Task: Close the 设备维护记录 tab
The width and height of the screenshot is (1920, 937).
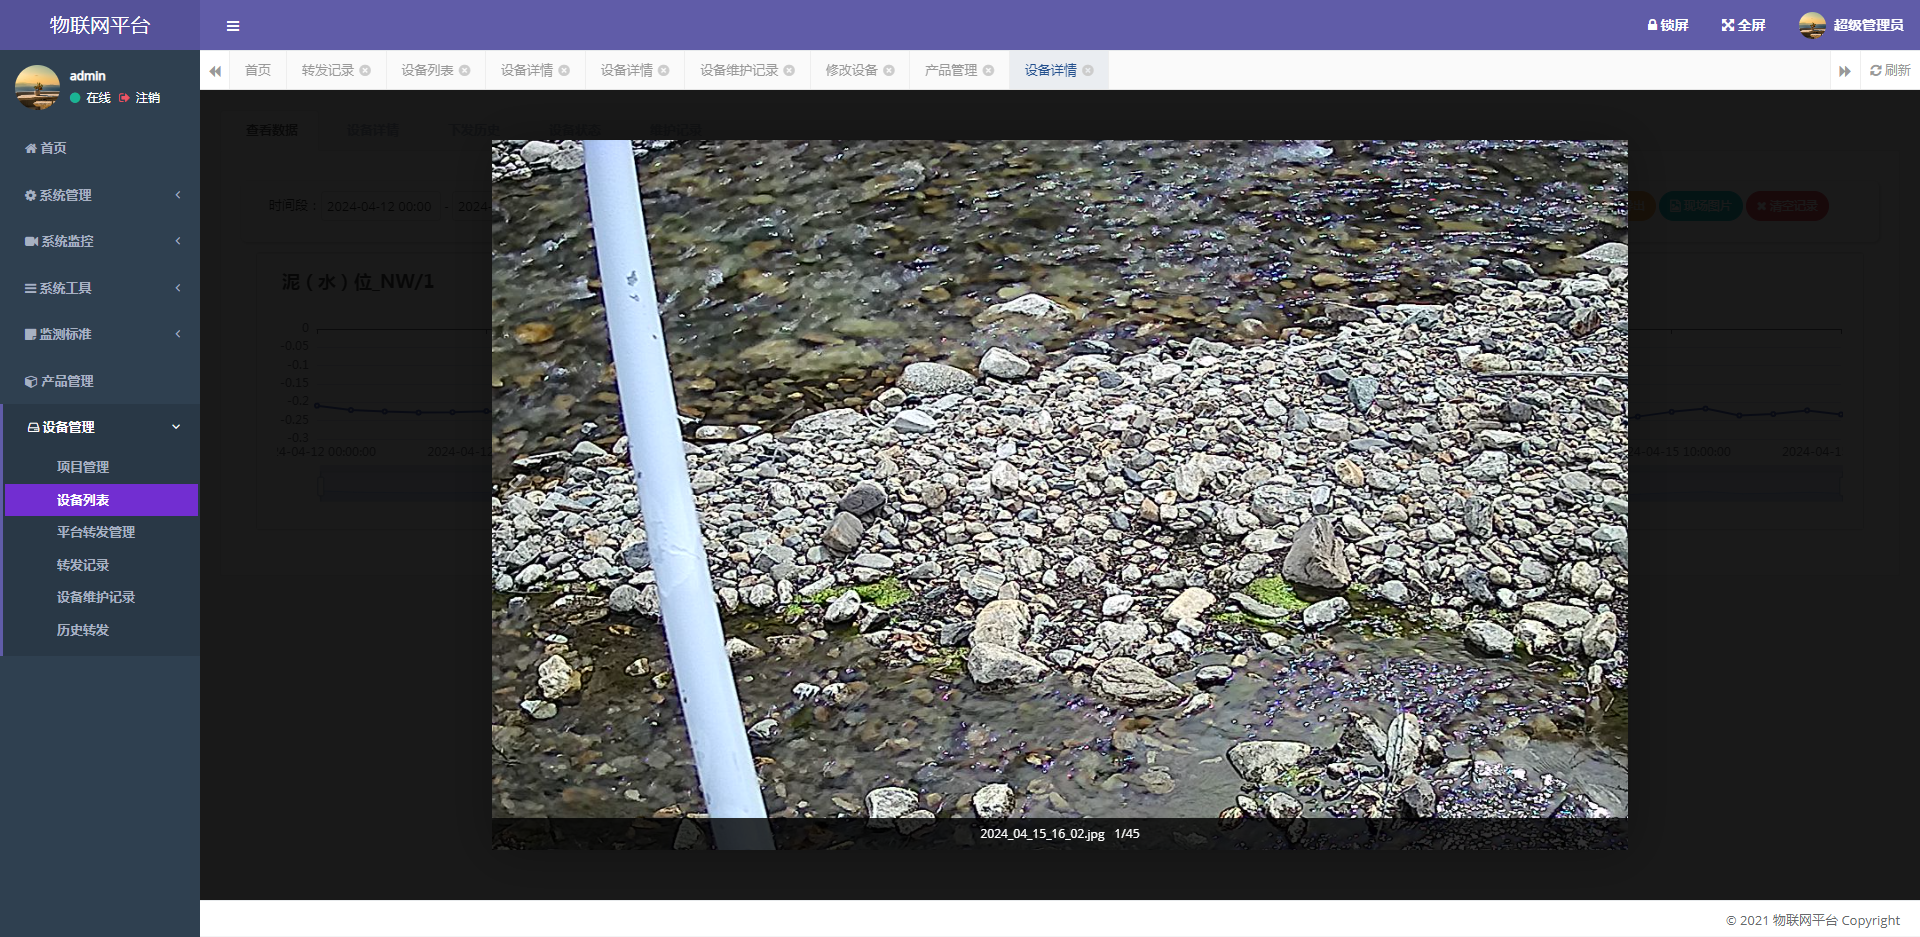Action: click(789, 70)
